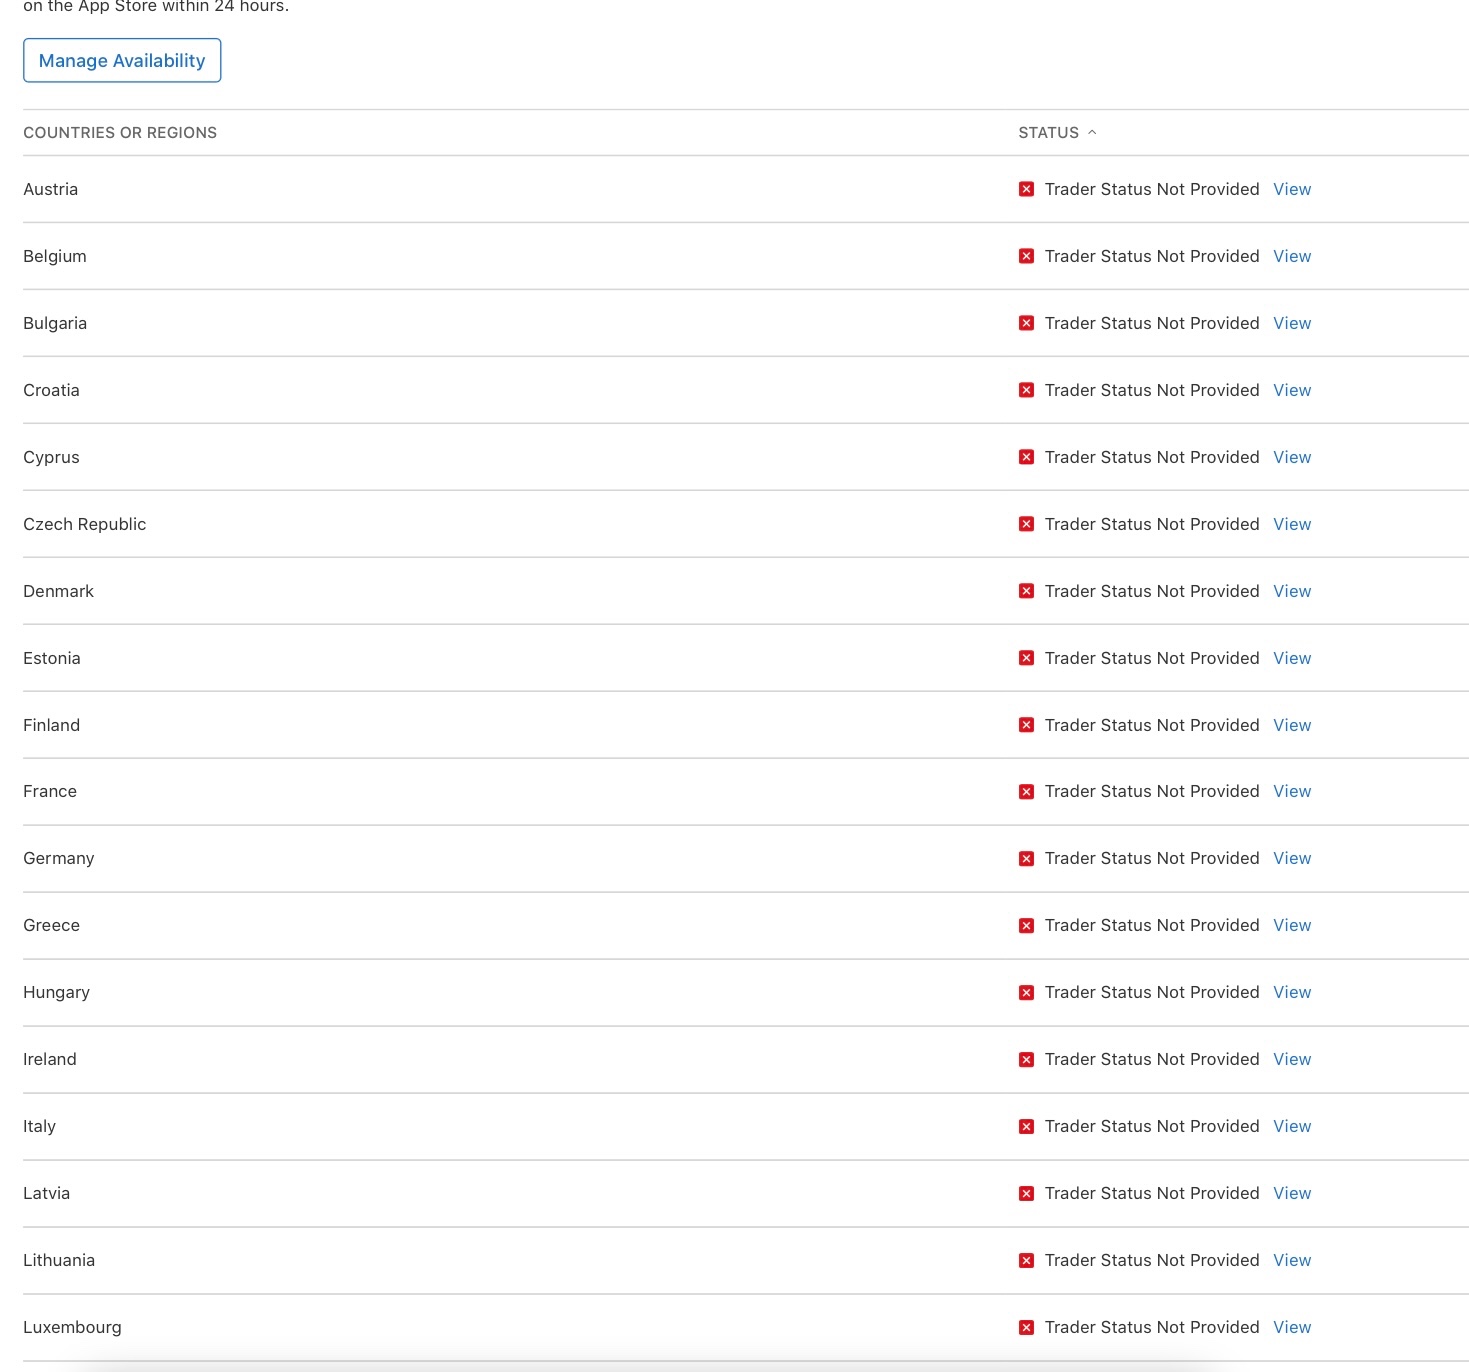
Task: Click red error icon in Latvia row
Action: click(x=1026, y=1194)
